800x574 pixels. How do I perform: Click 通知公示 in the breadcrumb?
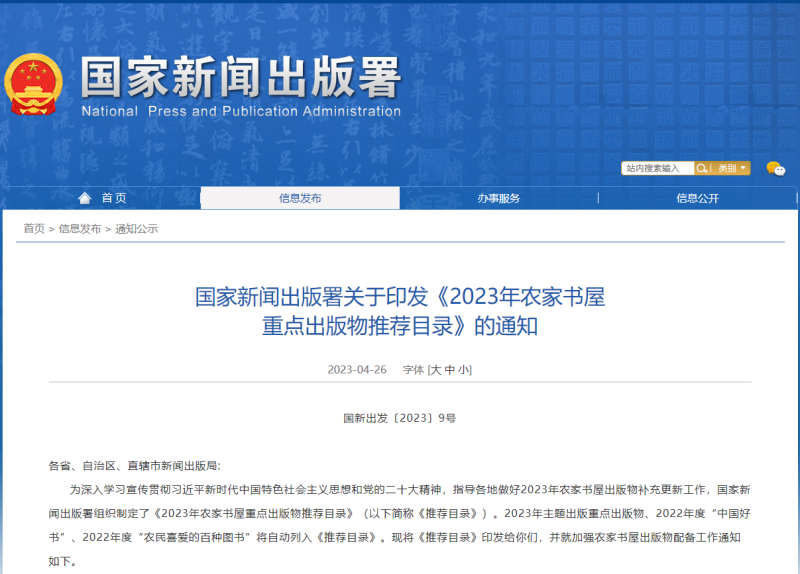[x=136, y=229]
